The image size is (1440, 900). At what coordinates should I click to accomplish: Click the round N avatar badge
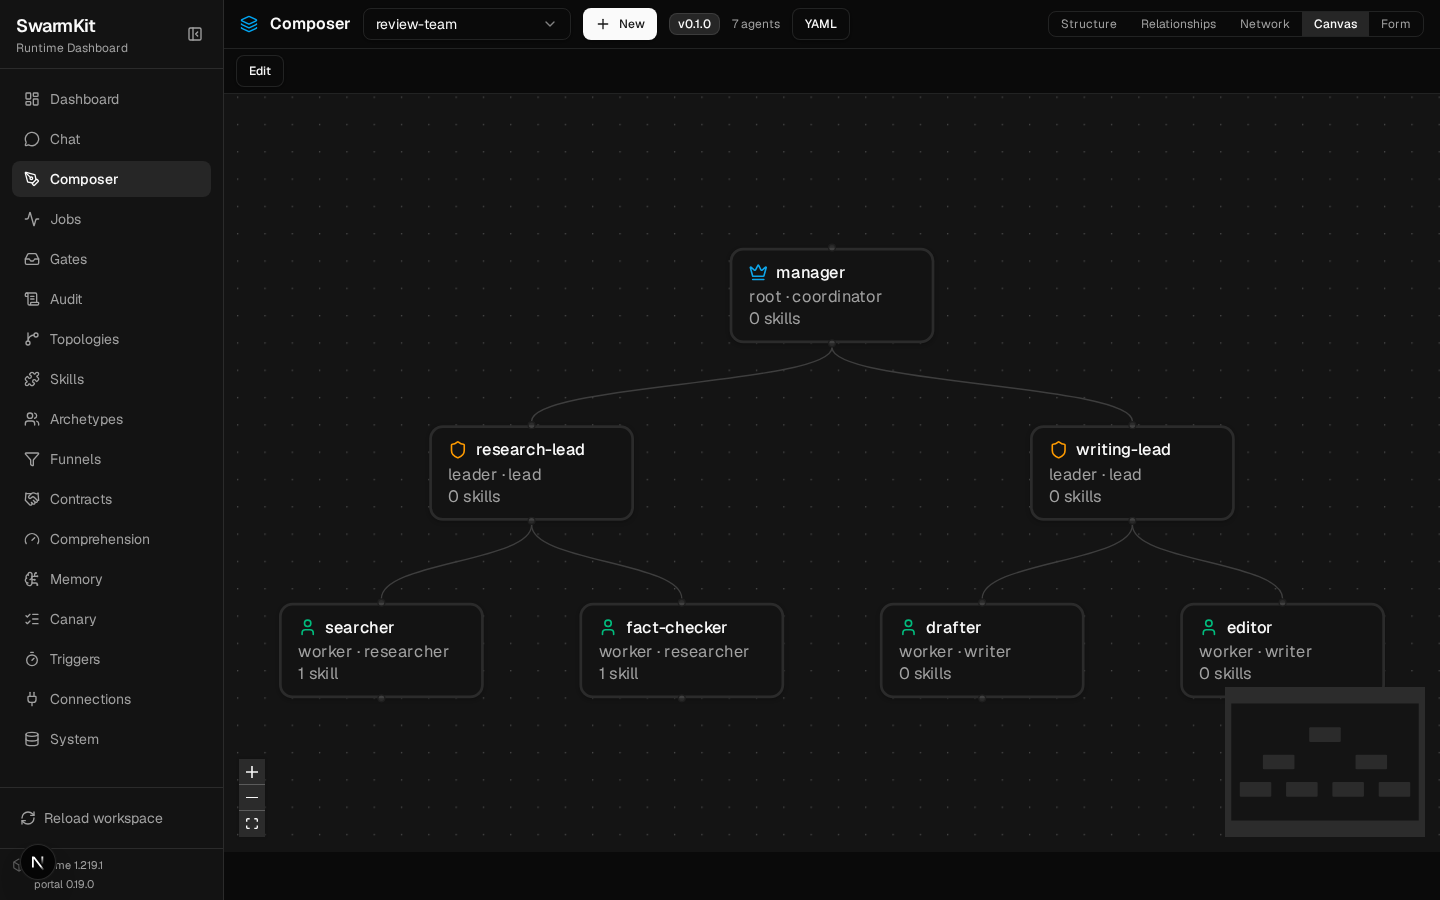38,862
